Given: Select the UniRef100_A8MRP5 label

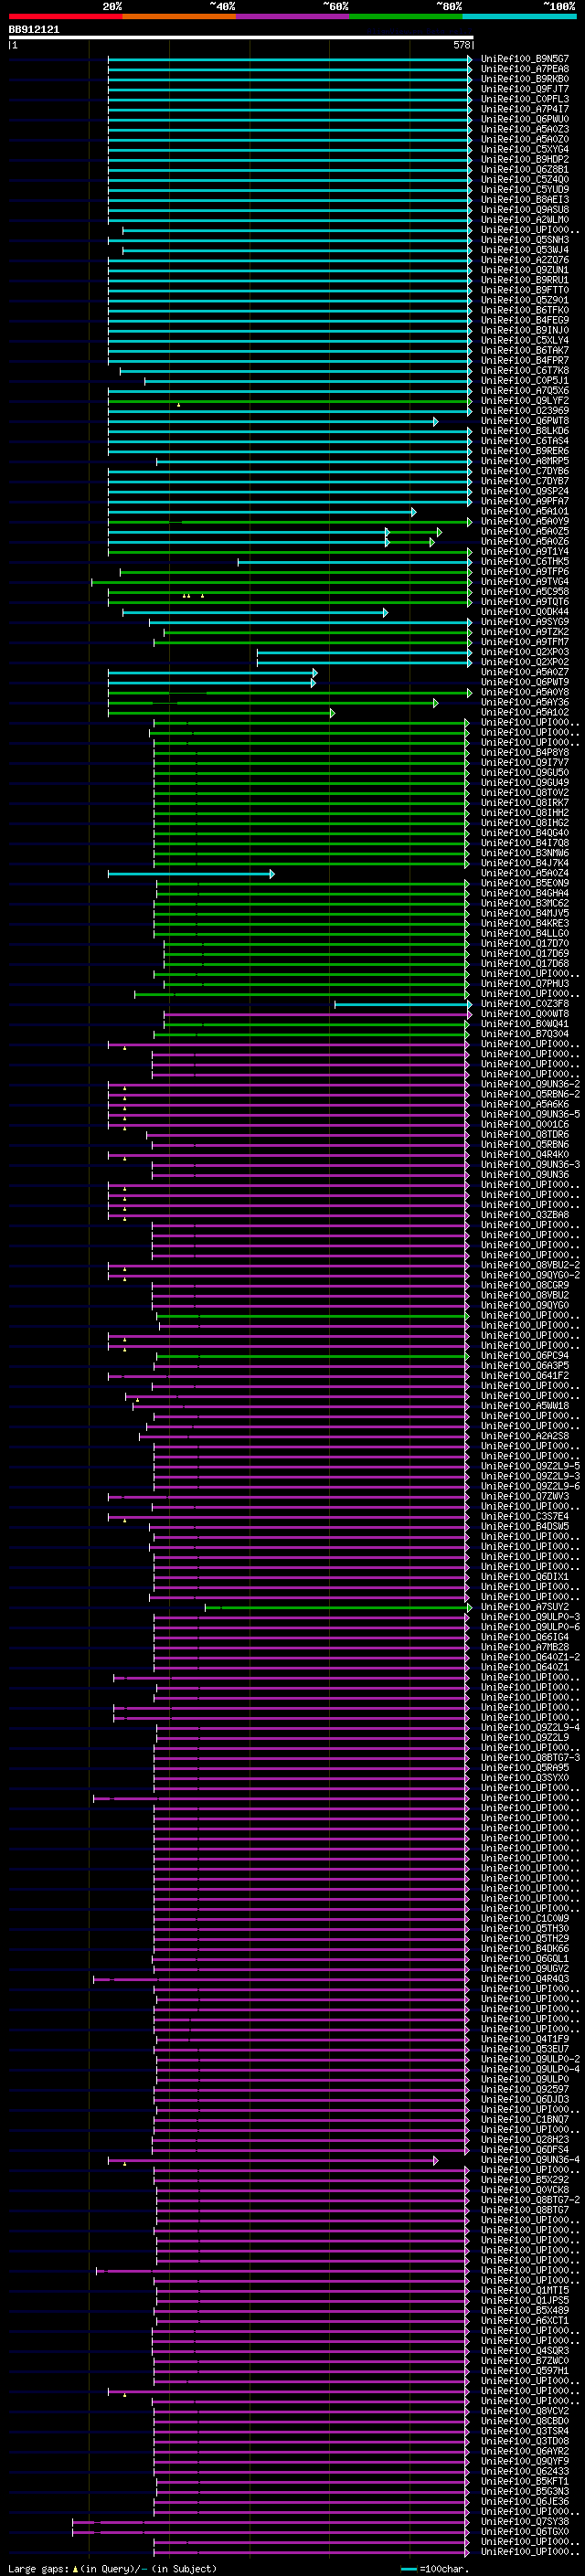Looking at the screenshot, I should pyautogui.click(x=525, y=461).
